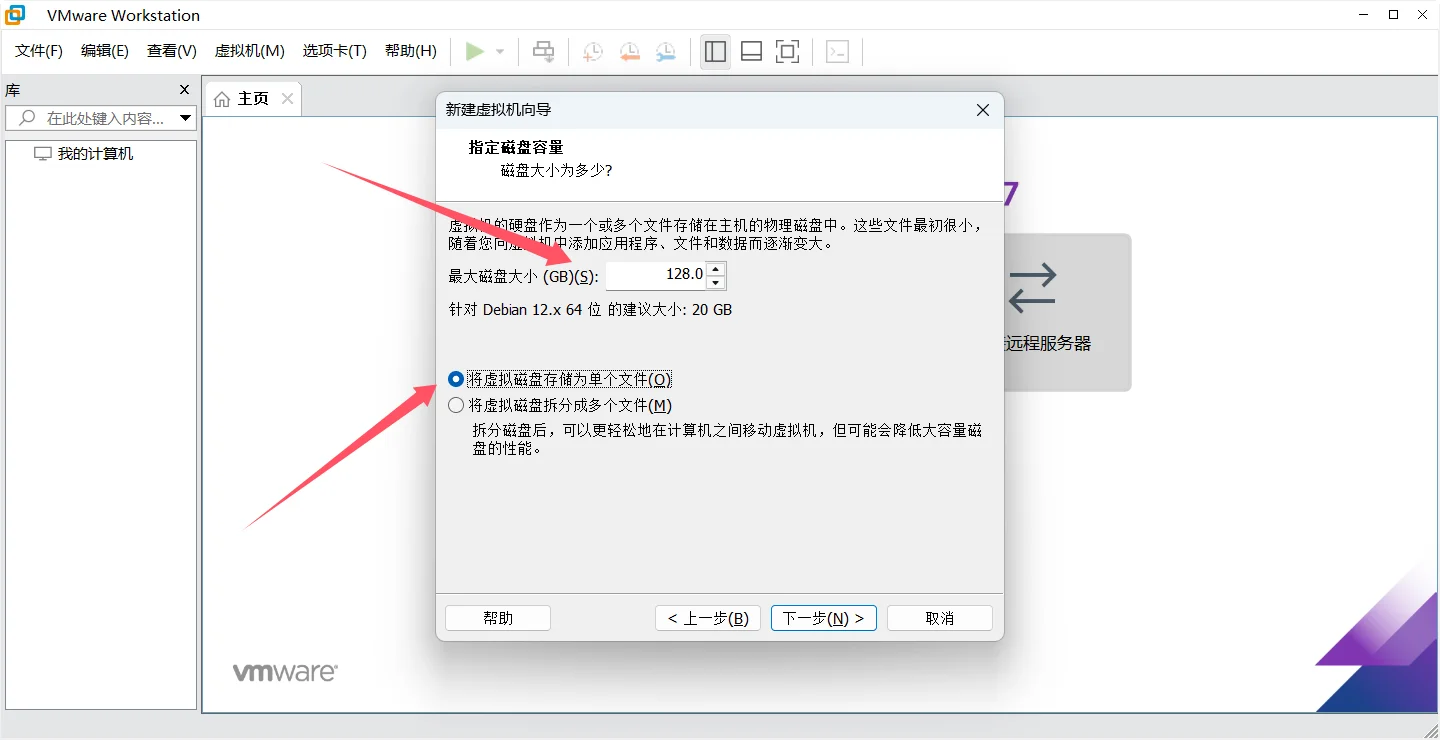
Task: Toggle the Show Library sidebar icon
Action: [715, 51]
